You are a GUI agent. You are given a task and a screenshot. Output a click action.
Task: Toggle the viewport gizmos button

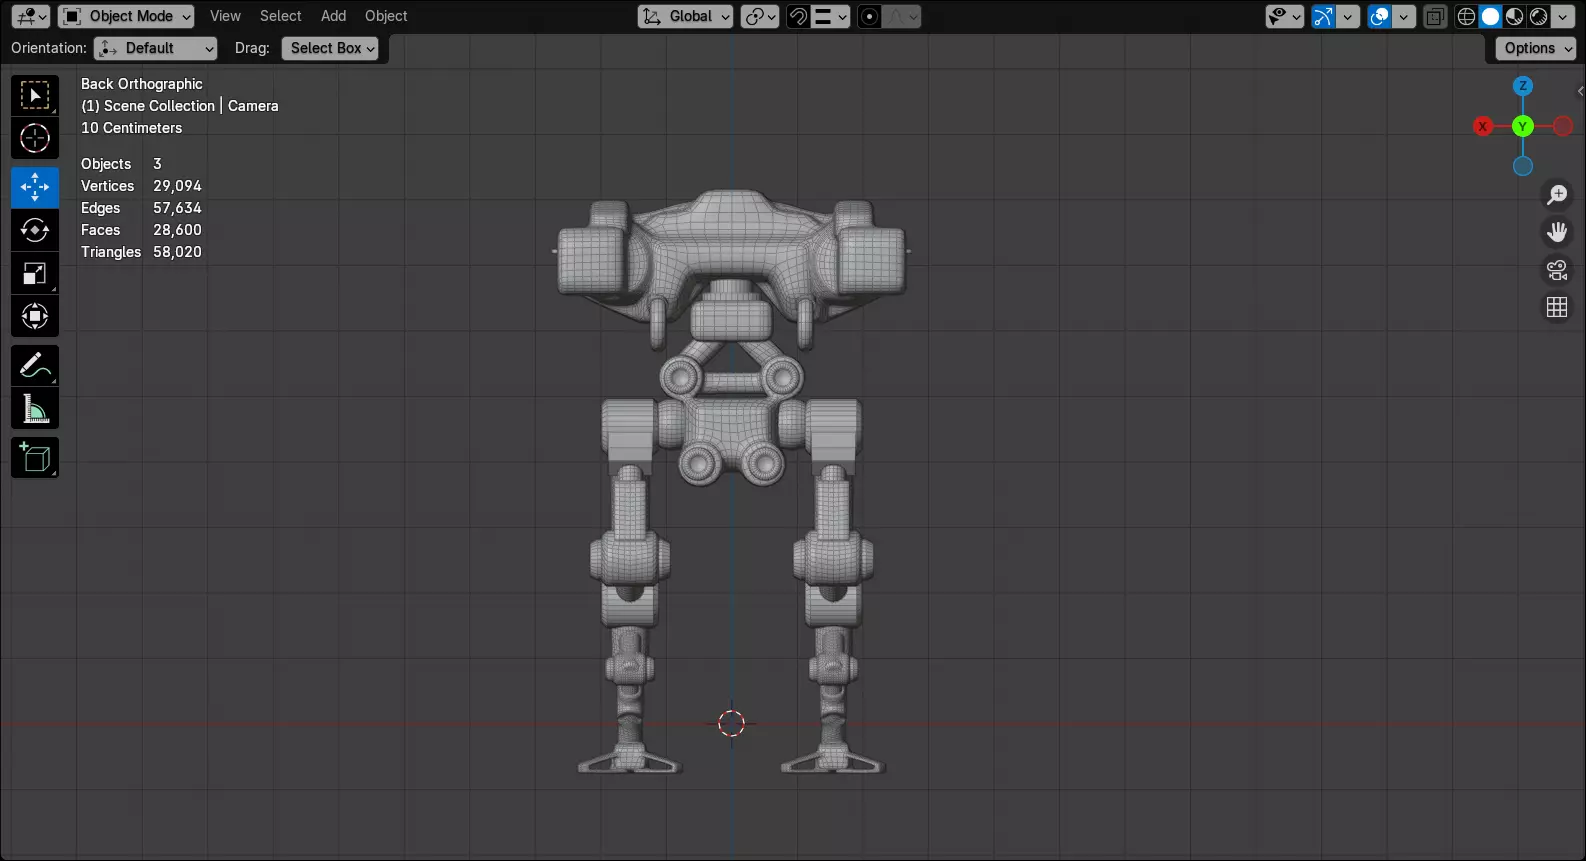tap(1323, 16)
